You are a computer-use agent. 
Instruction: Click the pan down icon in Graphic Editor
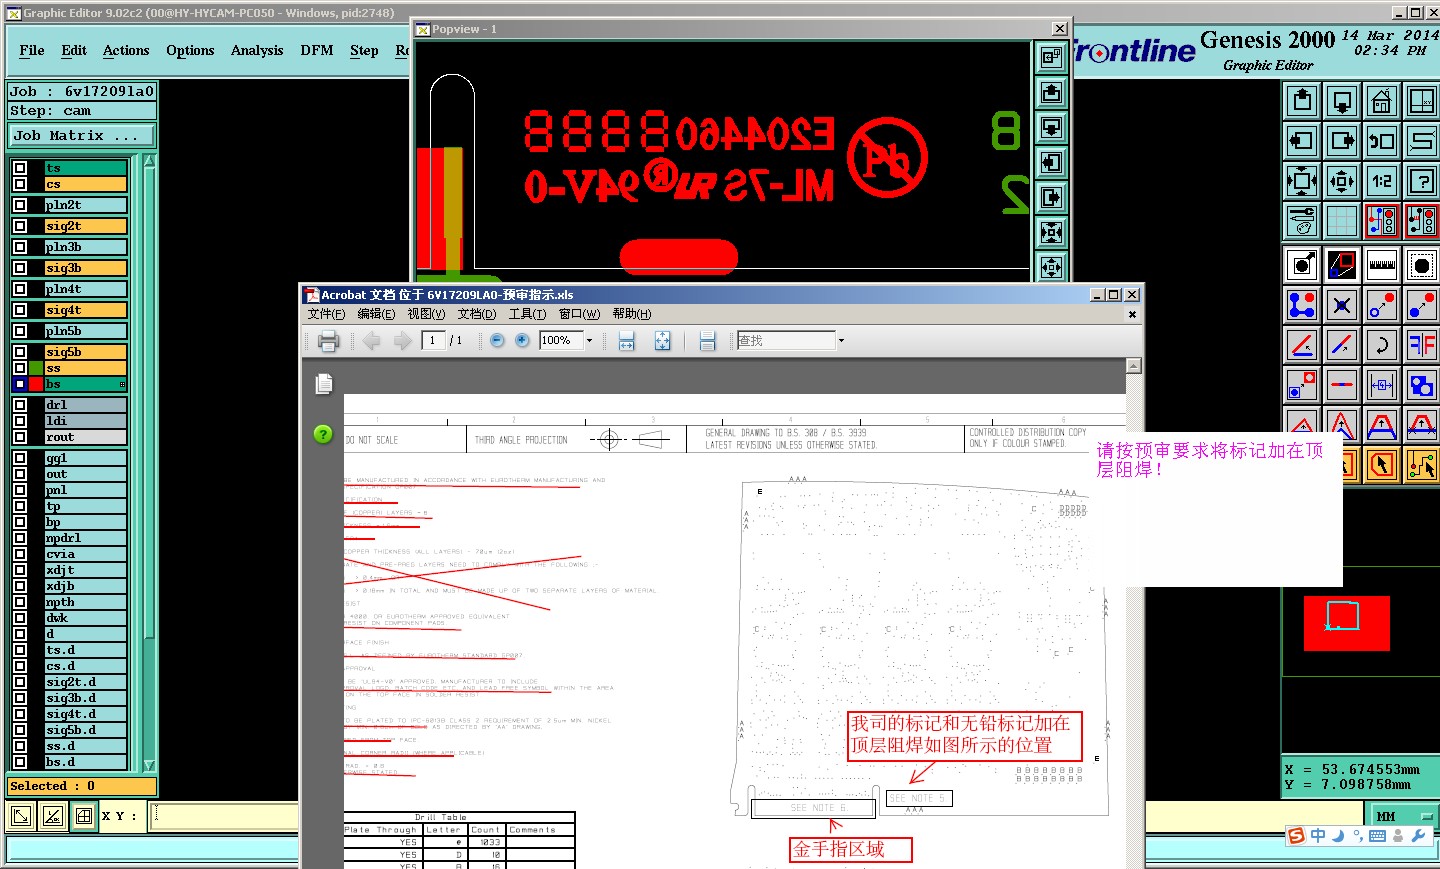[1342, 101]
